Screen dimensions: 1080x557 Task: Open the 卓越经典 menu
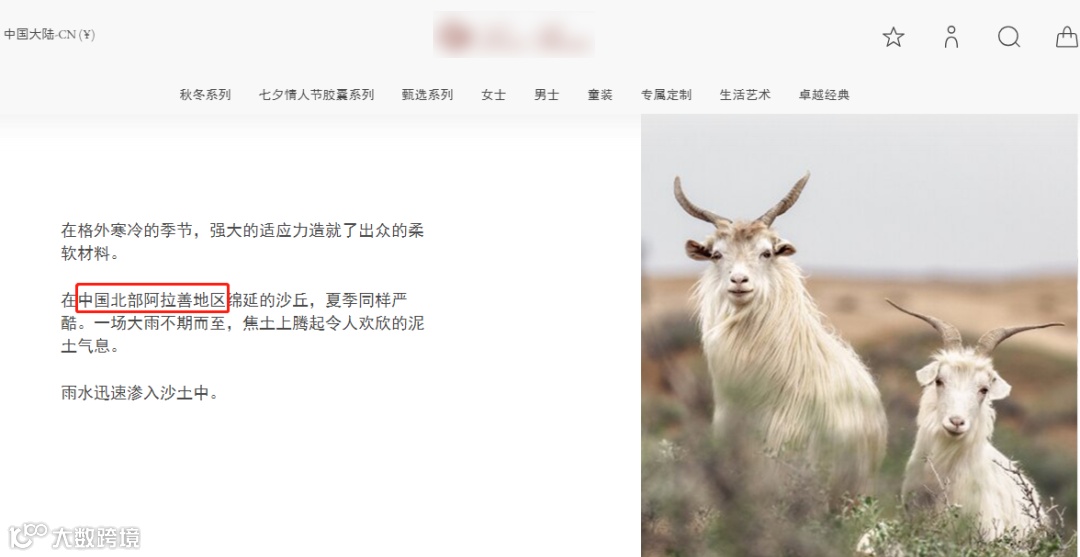[824, 95]
